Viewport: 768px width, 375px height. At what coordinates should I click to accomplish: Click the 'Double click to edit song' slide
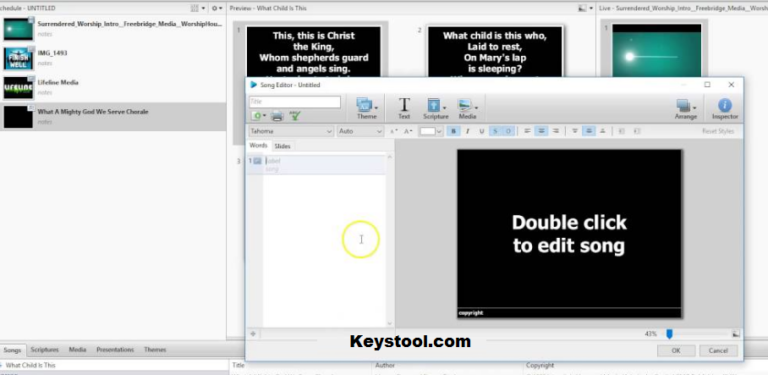click(569, 234)
